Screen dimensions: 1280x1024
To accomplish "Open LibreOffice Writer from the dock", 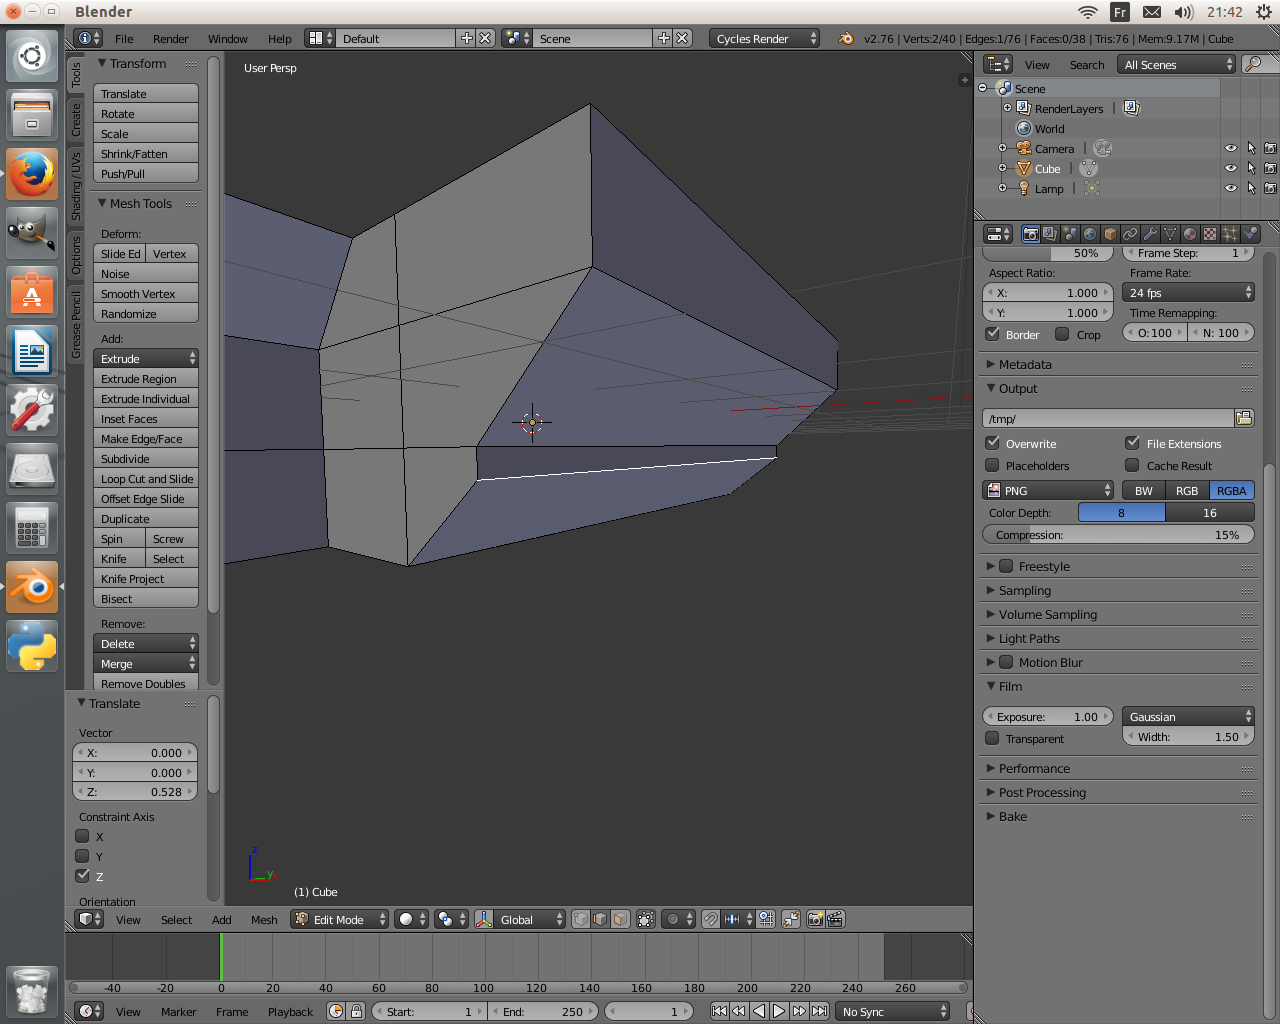I will (32, 352).
